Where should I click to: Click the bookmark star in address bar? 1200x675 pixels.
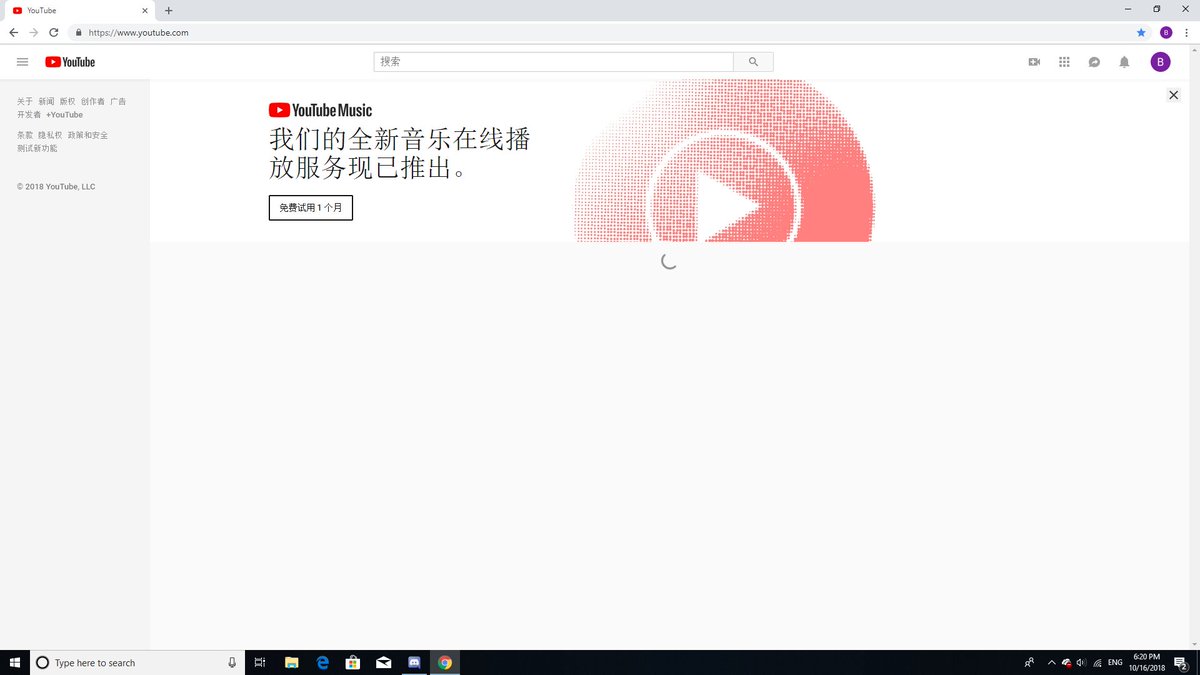pyautogui.click(x=1141, y=32)
